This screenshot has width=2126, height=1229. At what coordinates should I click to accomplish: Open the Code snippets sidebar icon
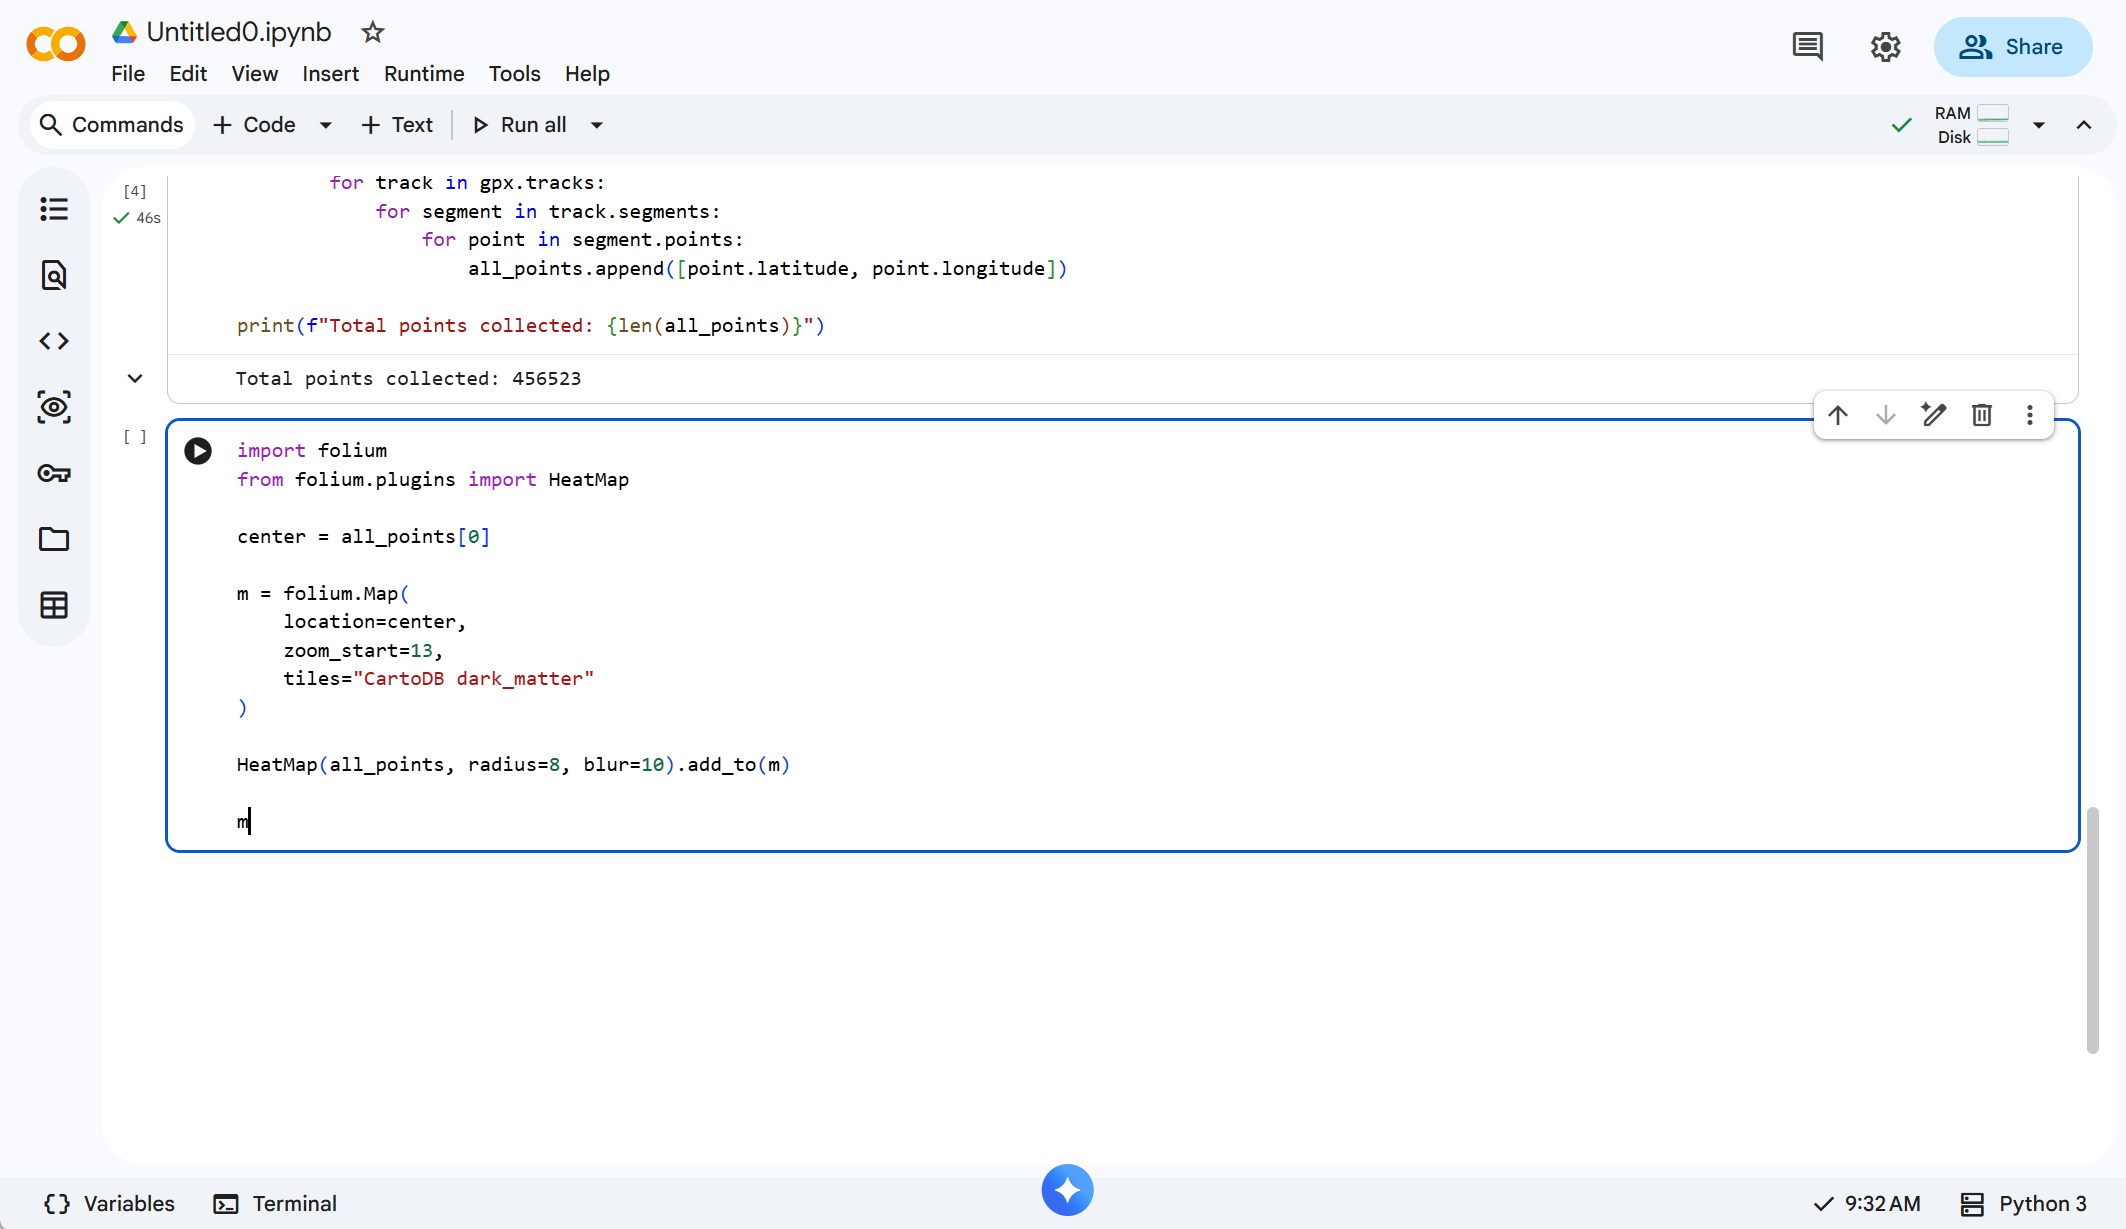tap(54, 341)
